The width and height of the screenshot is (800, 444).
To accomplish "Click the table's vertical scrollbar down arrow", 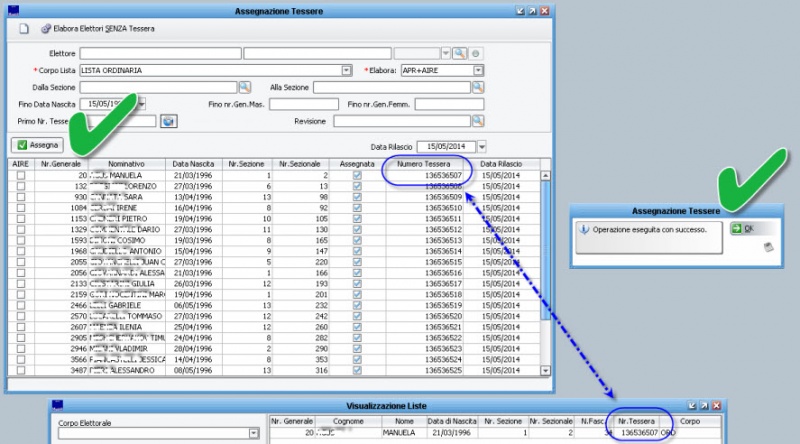I will (545, 370).
